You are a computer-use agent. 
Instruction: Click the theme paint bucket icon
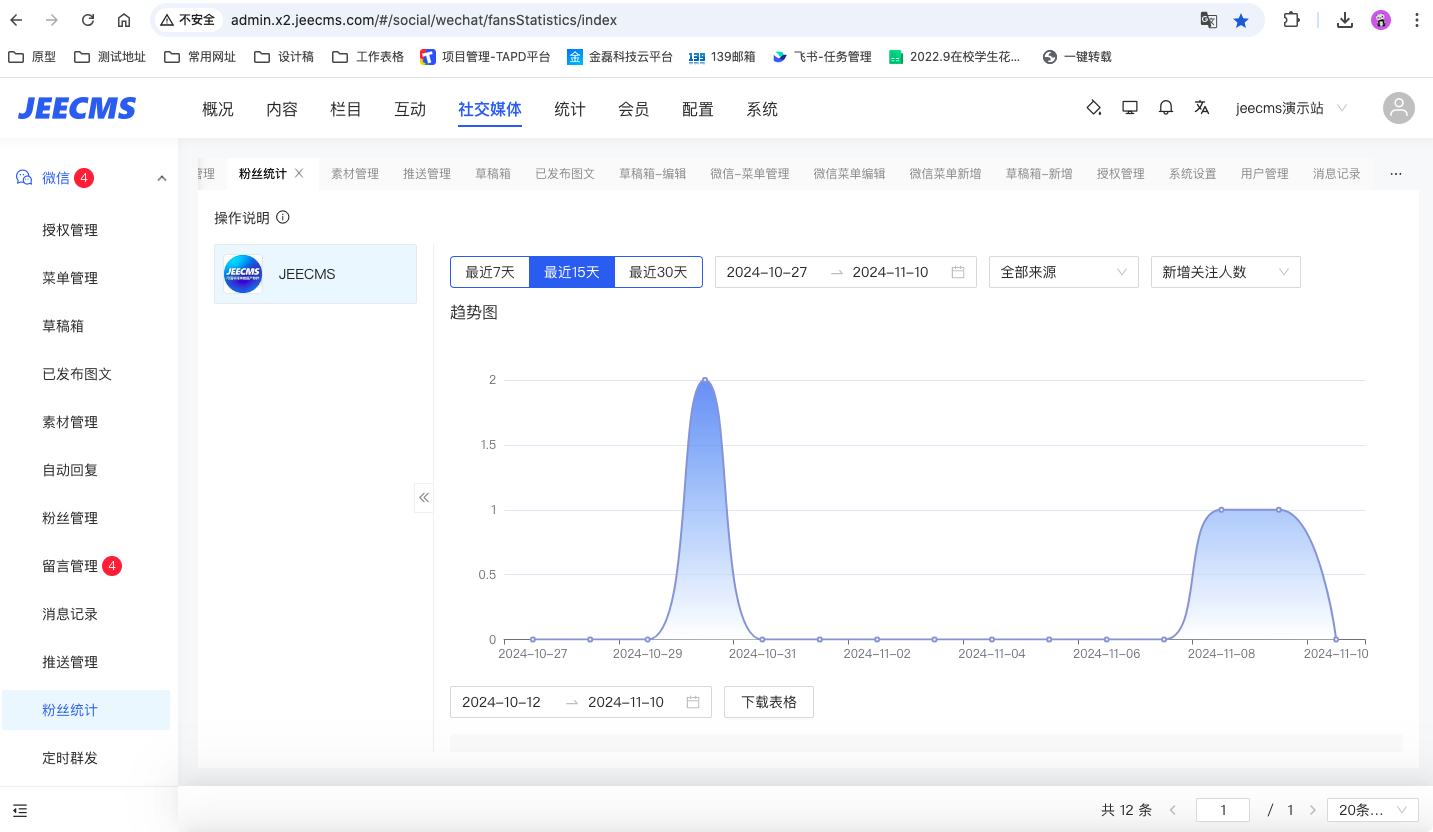coord(1094,108)
